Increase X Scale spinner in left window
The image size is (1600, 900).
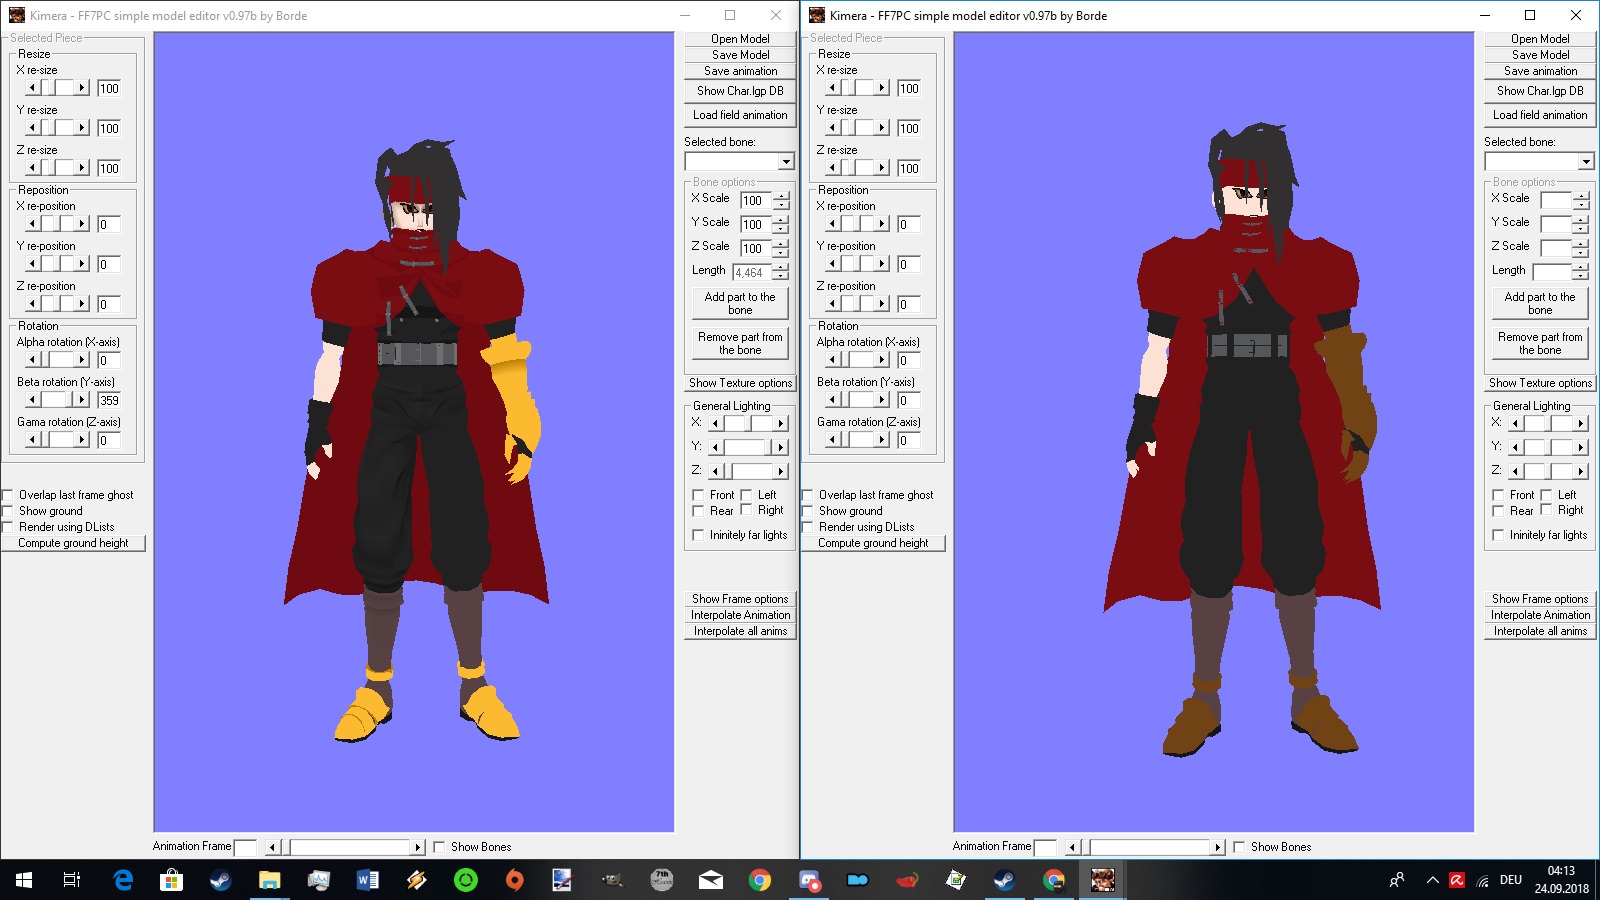coord(781,196)
